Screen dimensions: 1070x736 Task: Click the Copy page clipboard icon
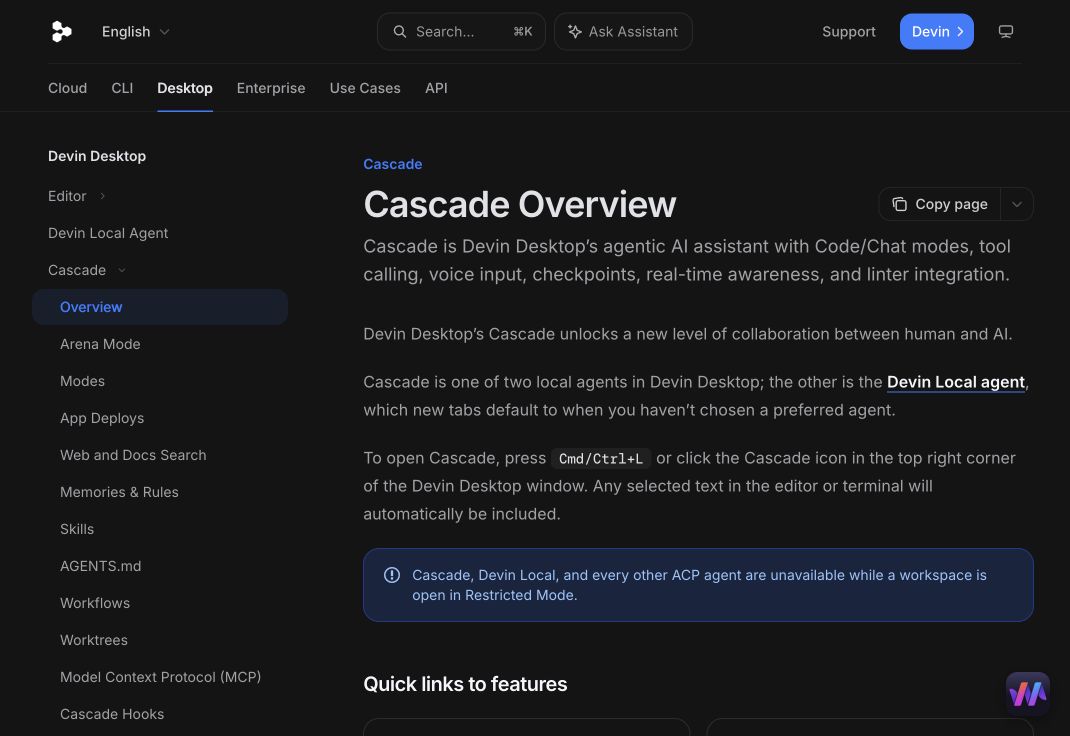pos(899,204)
